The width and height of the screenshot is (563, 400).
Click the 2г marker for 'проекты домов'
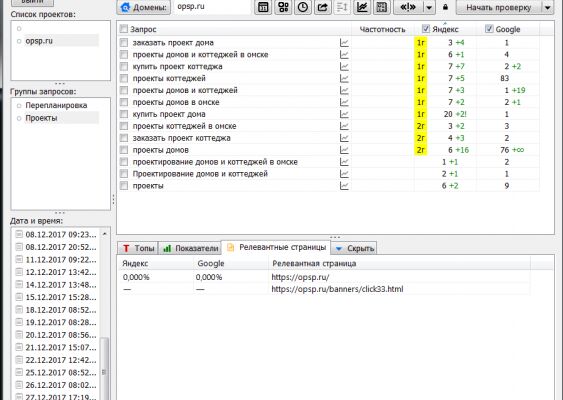(420, 150)
